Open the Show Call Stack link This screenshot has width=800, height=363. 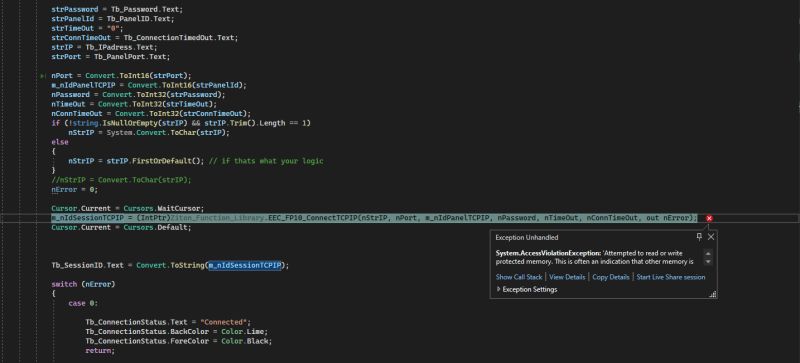[x=519, y=277]
